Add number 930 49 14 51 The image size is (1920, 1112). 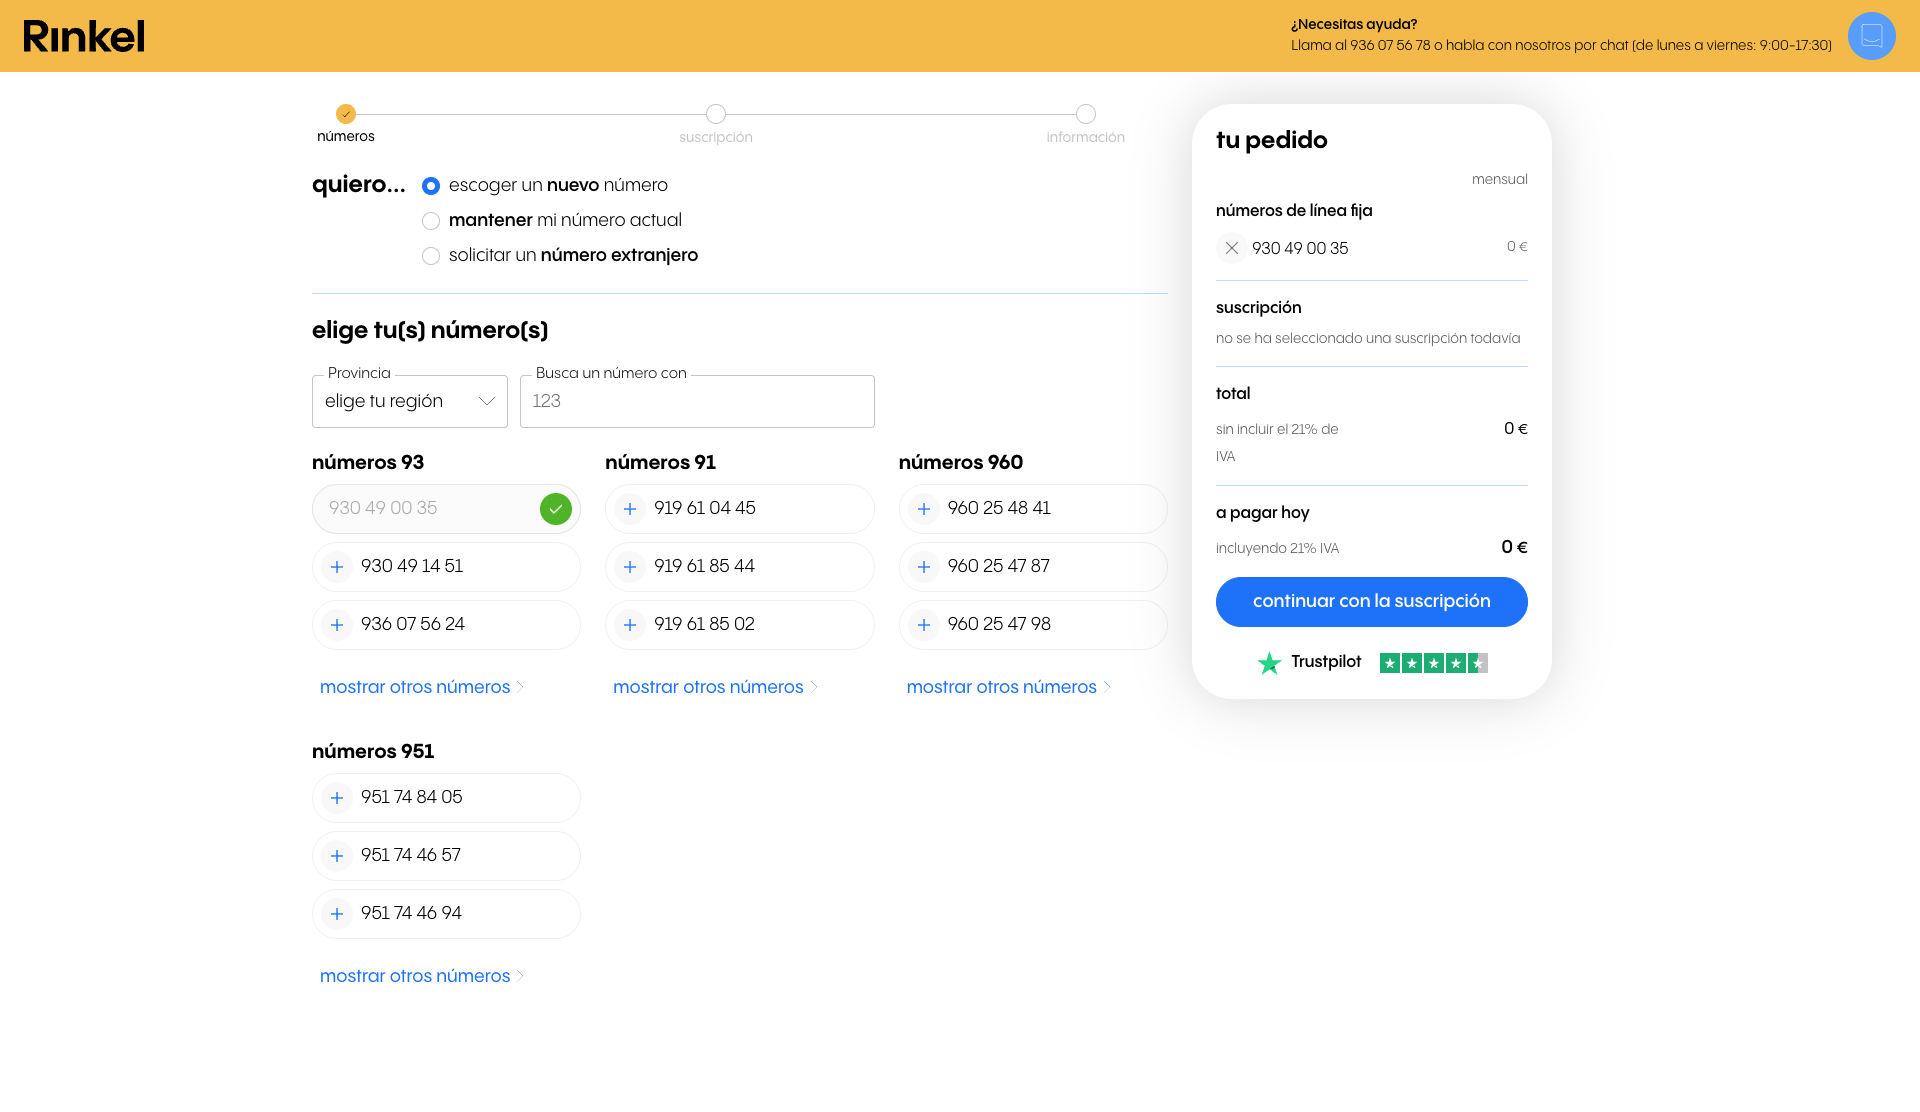click(x=337, y=567)
